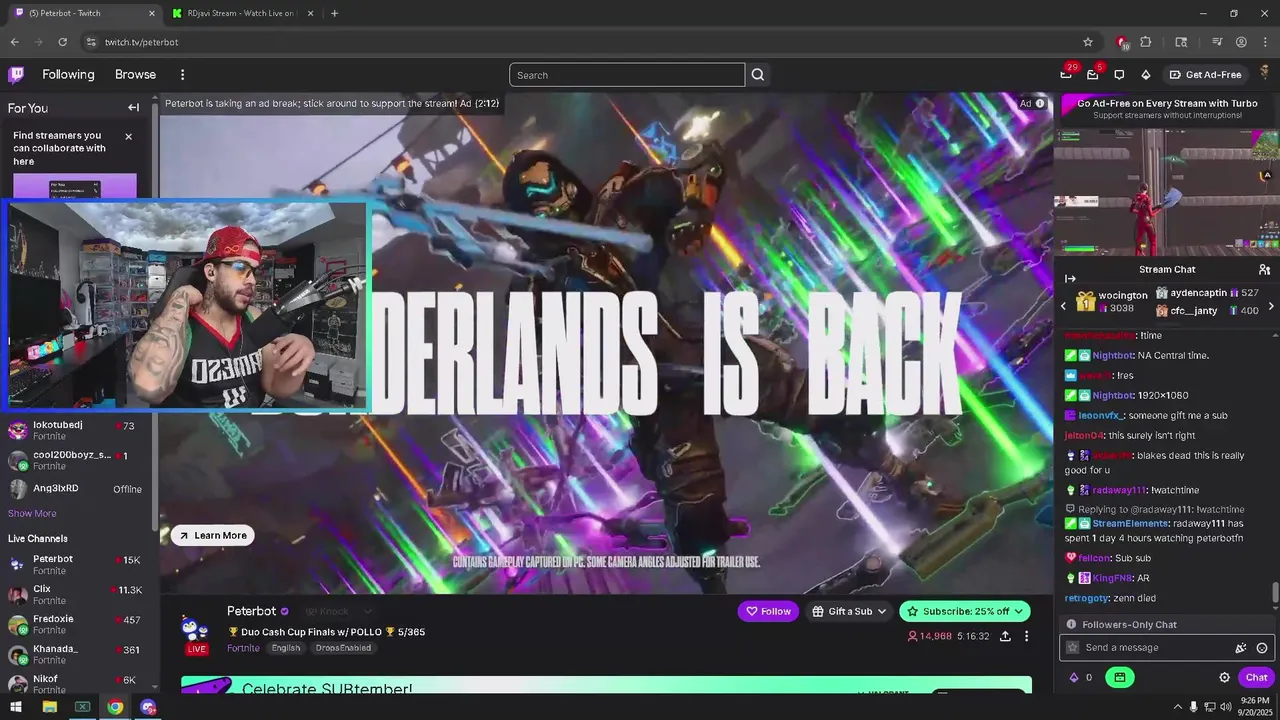Follow Peterbot channel
This screenshot has height=720, width=1280.
pos(768,611)
